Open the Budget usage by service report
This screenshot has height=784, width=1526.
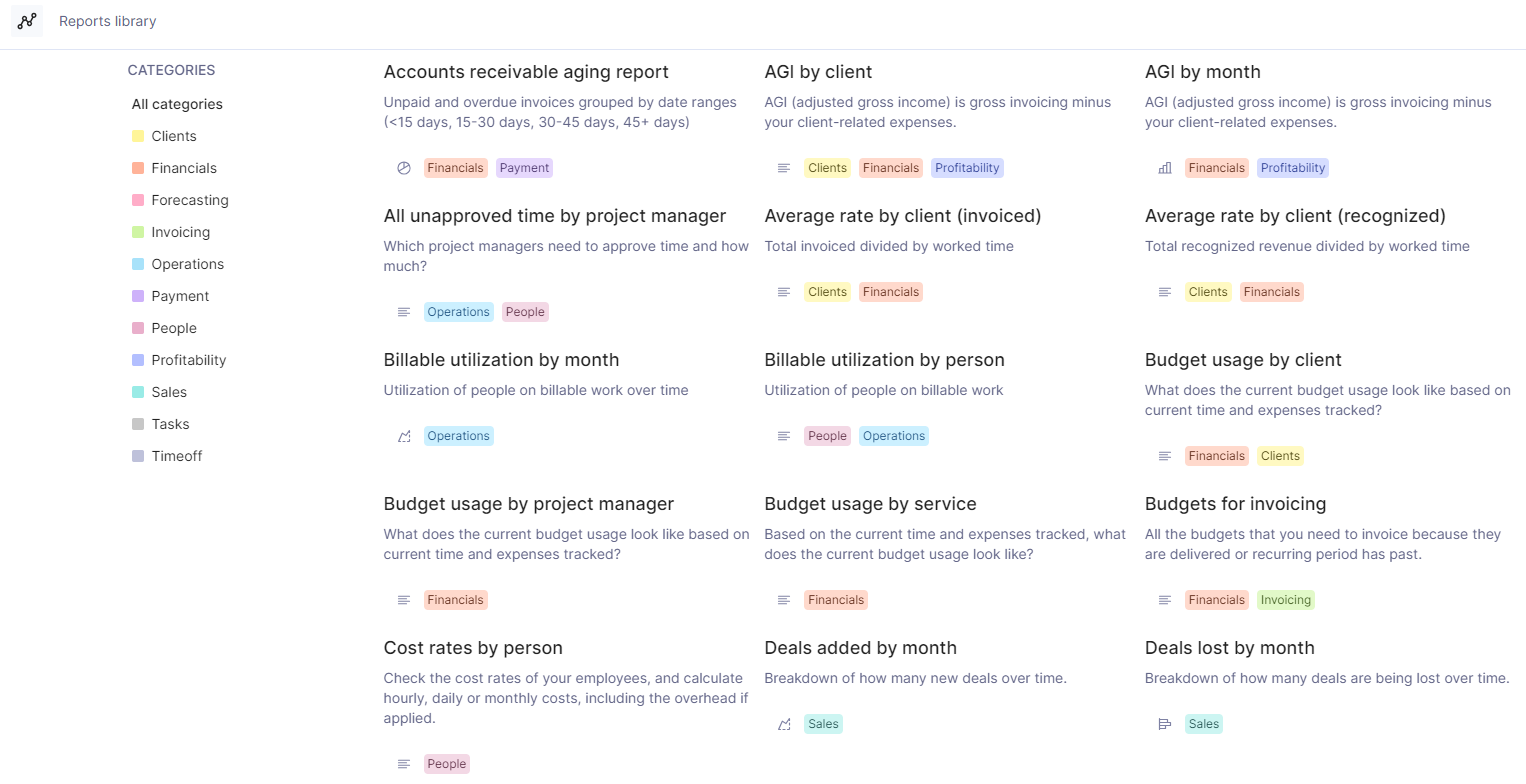coord(870,504)
